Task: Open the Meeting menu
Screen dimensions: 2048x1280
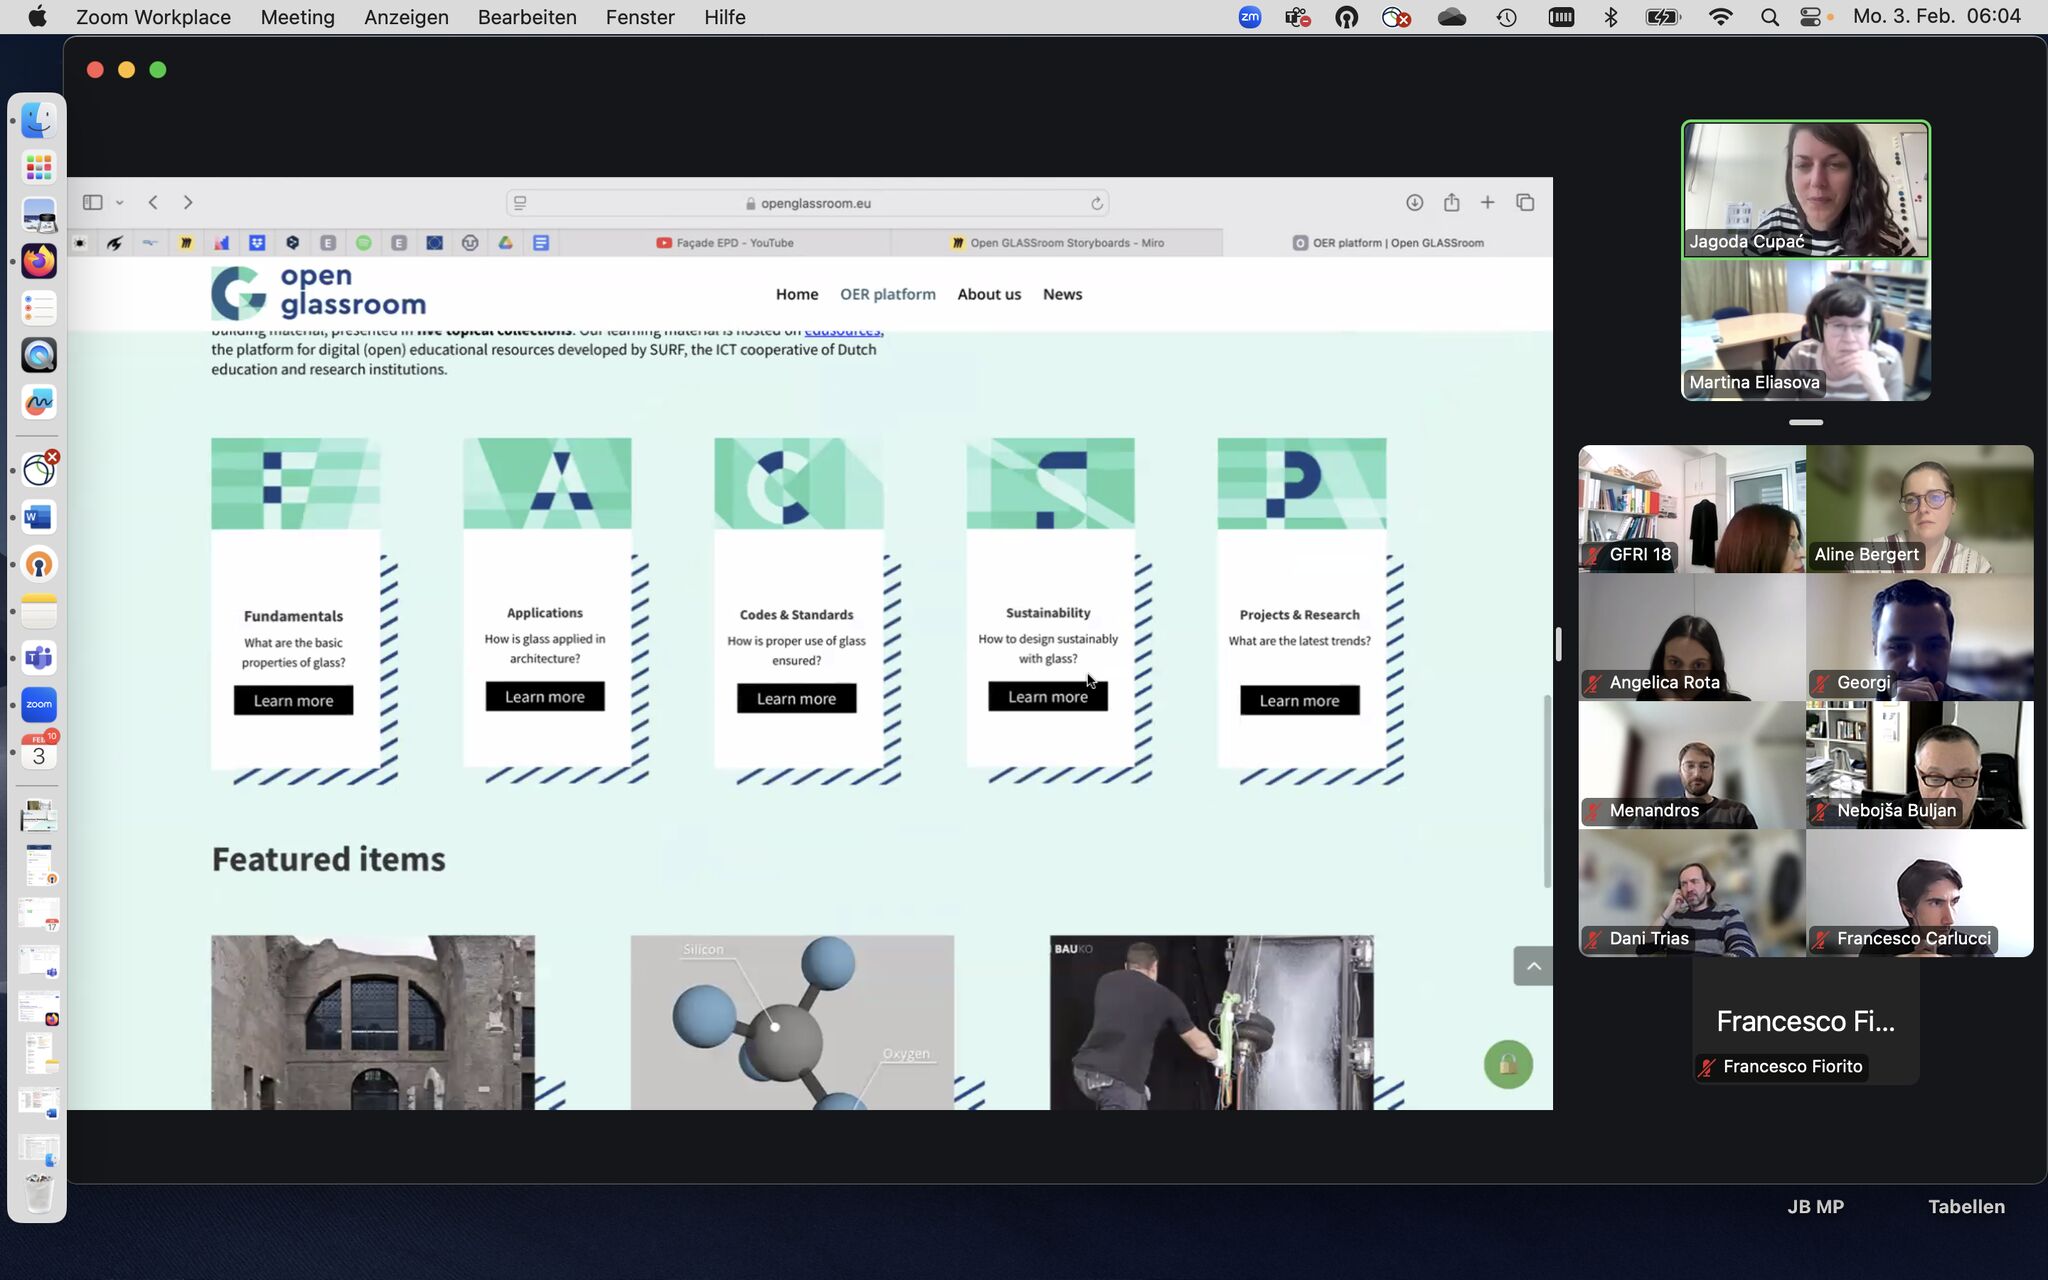Action: [x=297, y=17]
